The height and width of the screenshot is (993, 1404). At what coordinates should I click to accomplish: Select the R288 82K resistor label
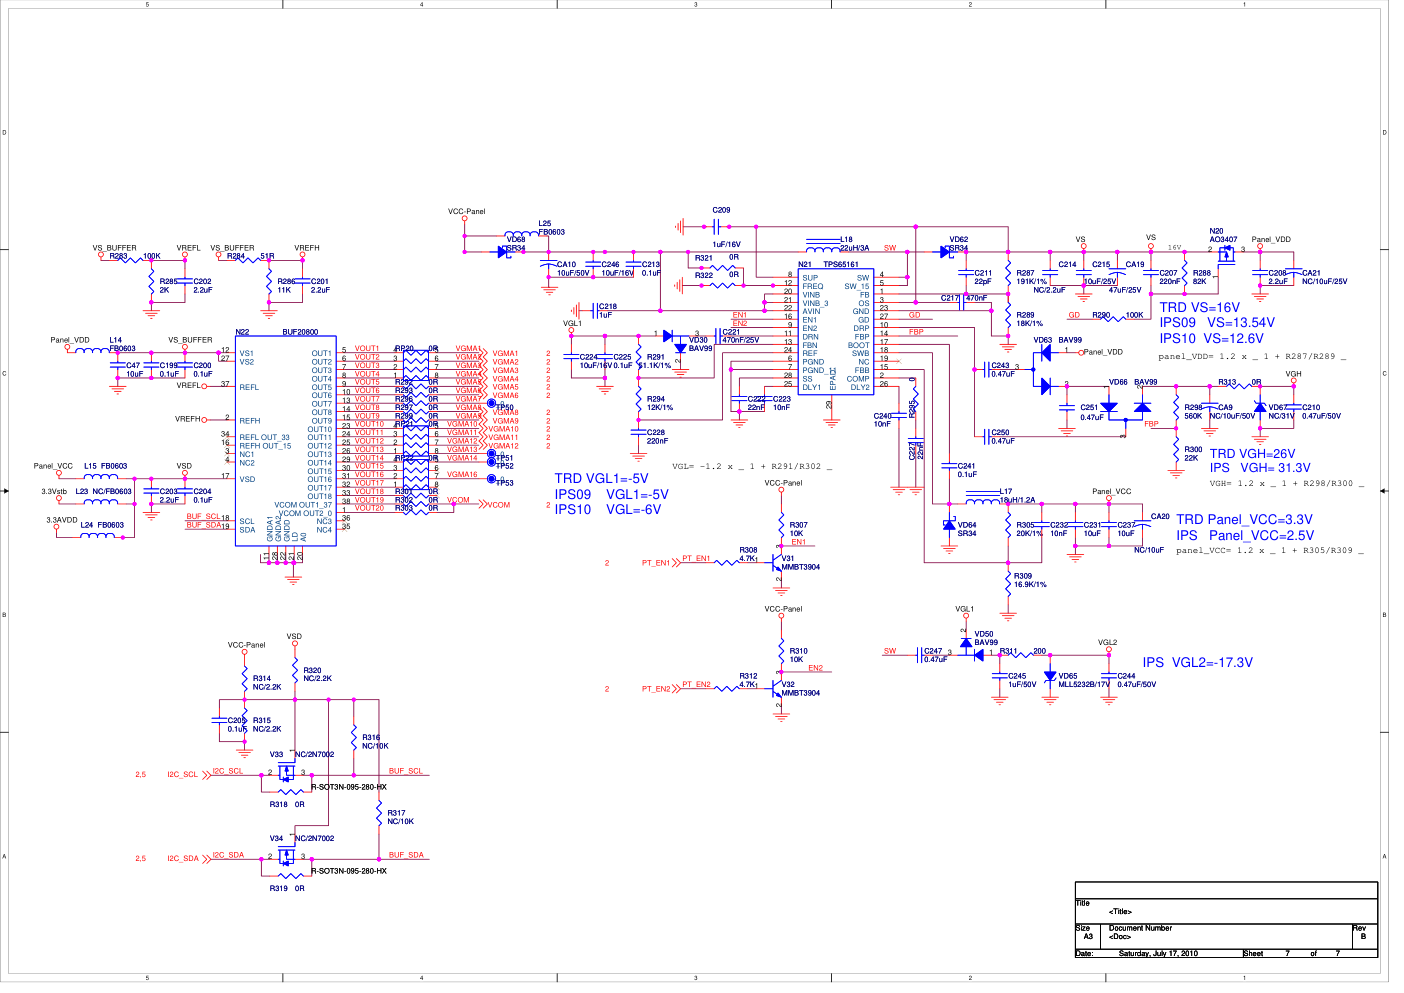(1201, 278)
